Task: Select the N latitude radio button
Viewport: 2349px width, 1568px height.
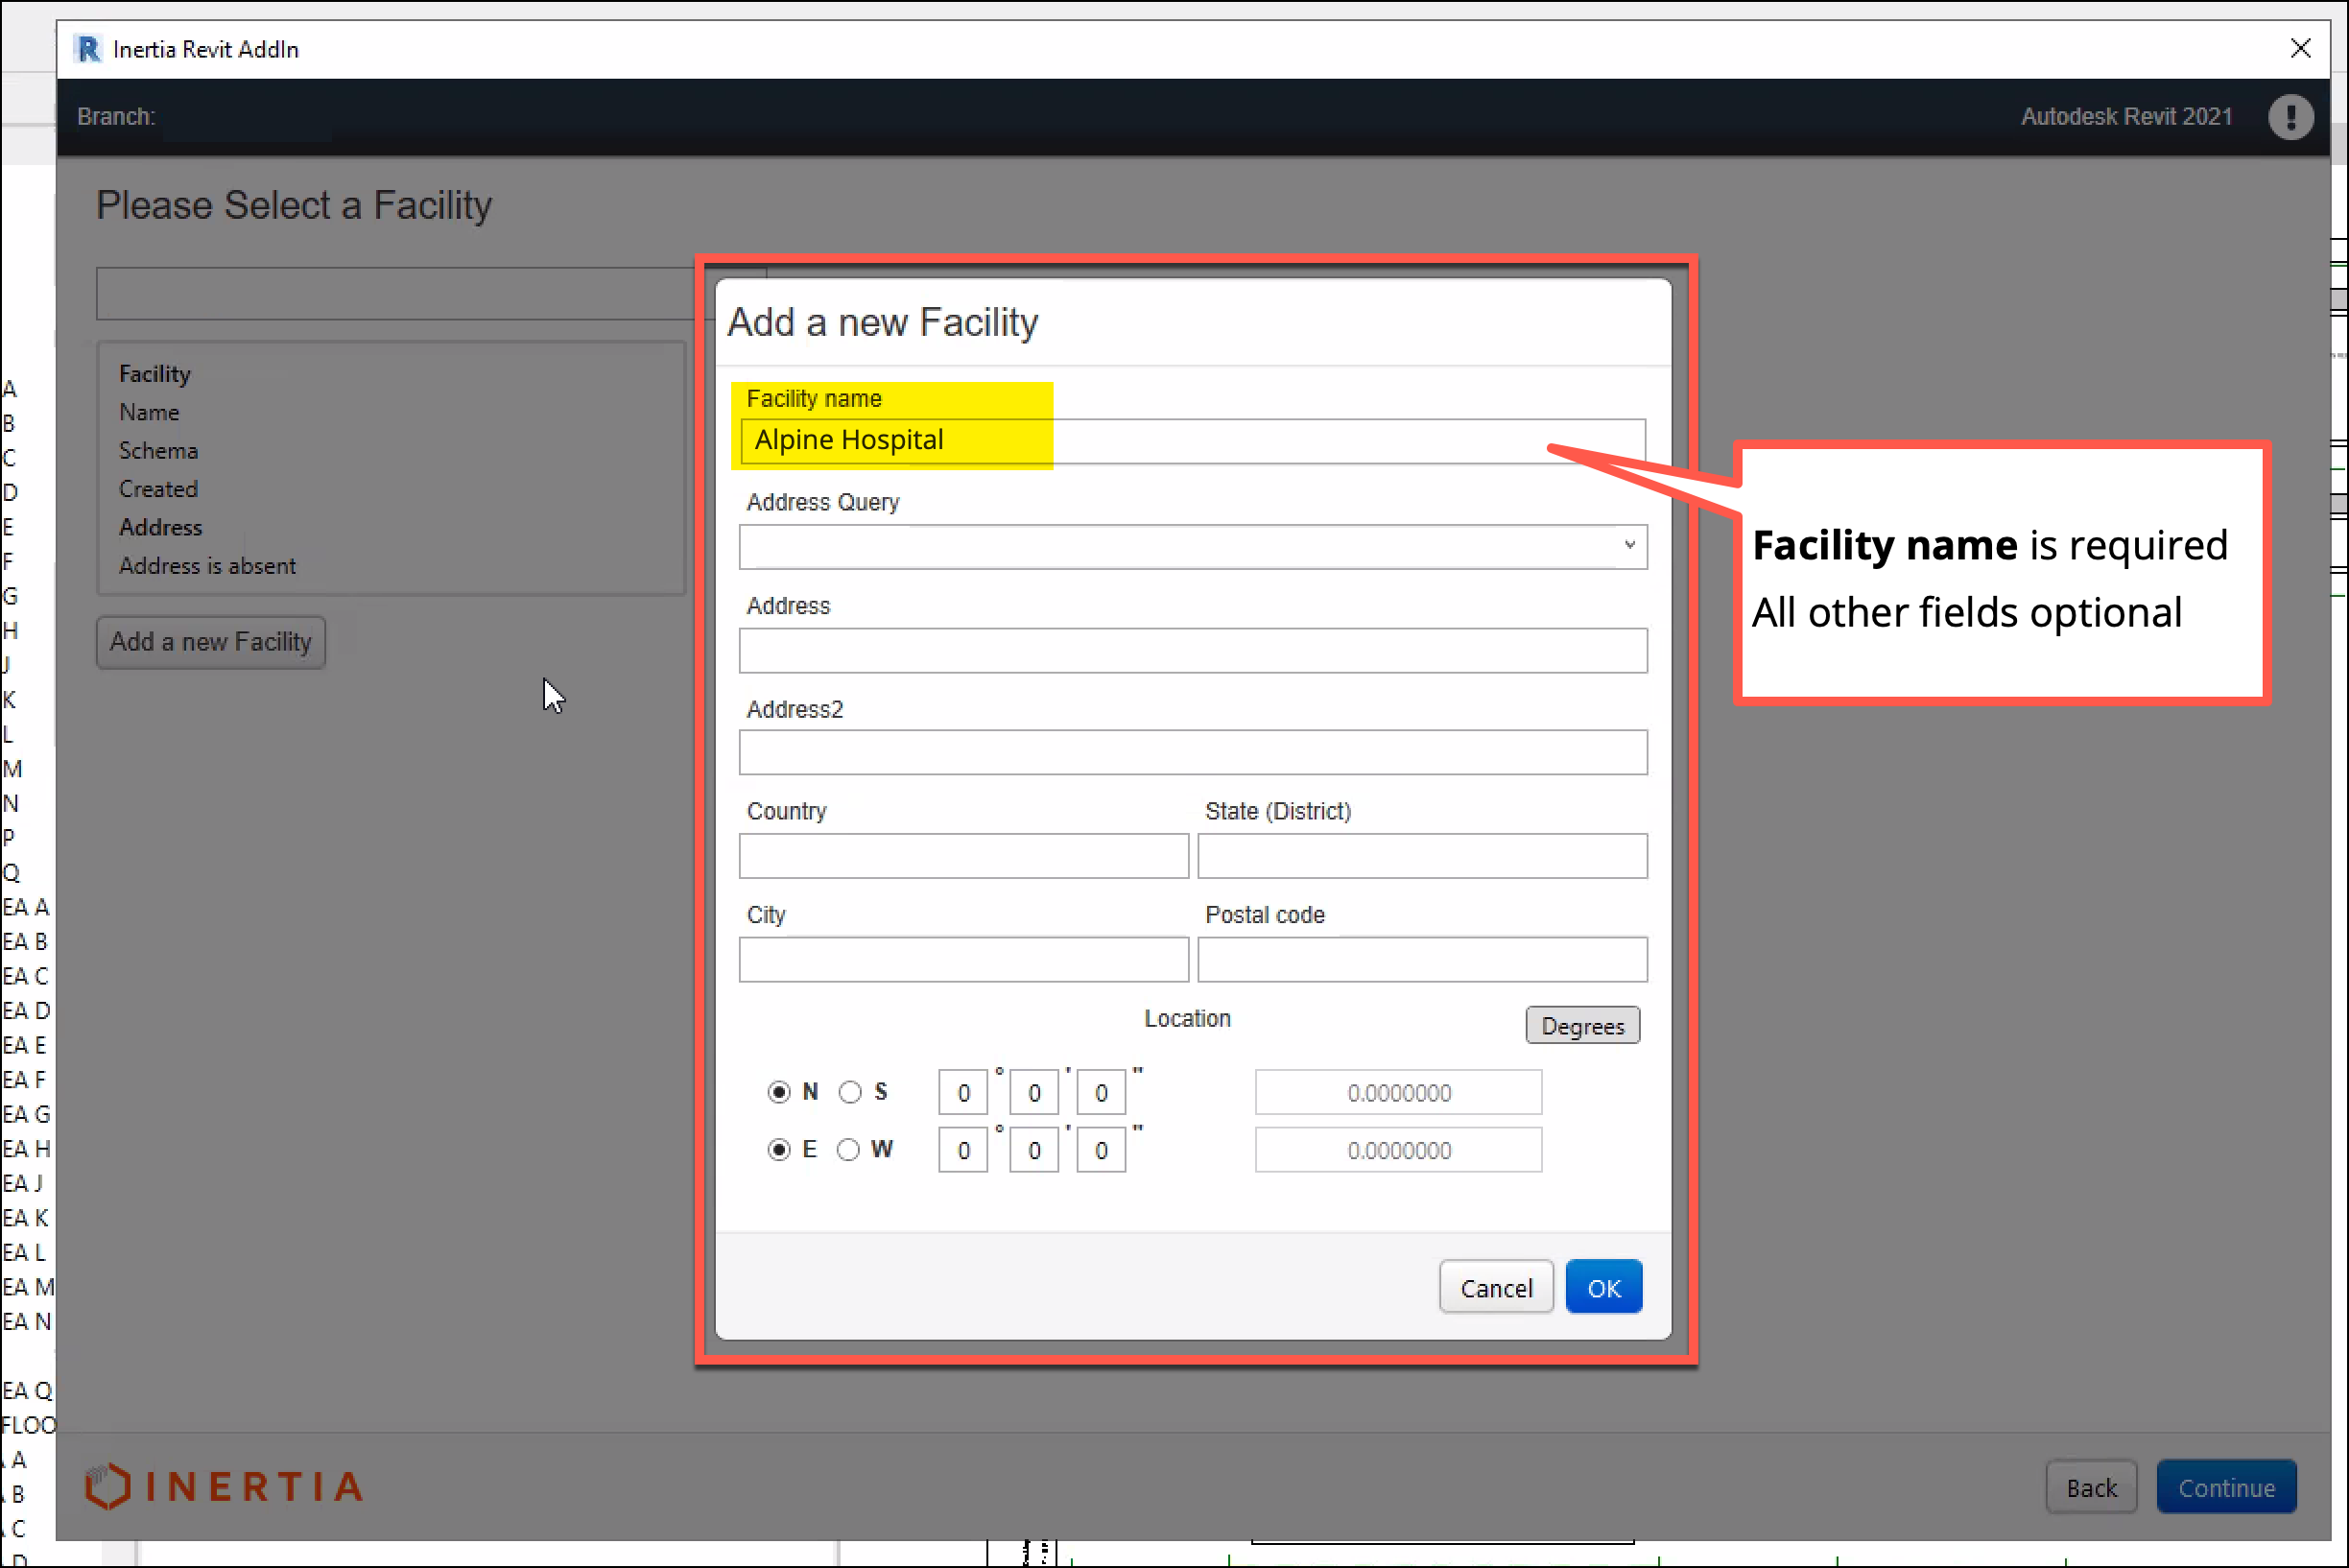Action: tap(779, 1092)
